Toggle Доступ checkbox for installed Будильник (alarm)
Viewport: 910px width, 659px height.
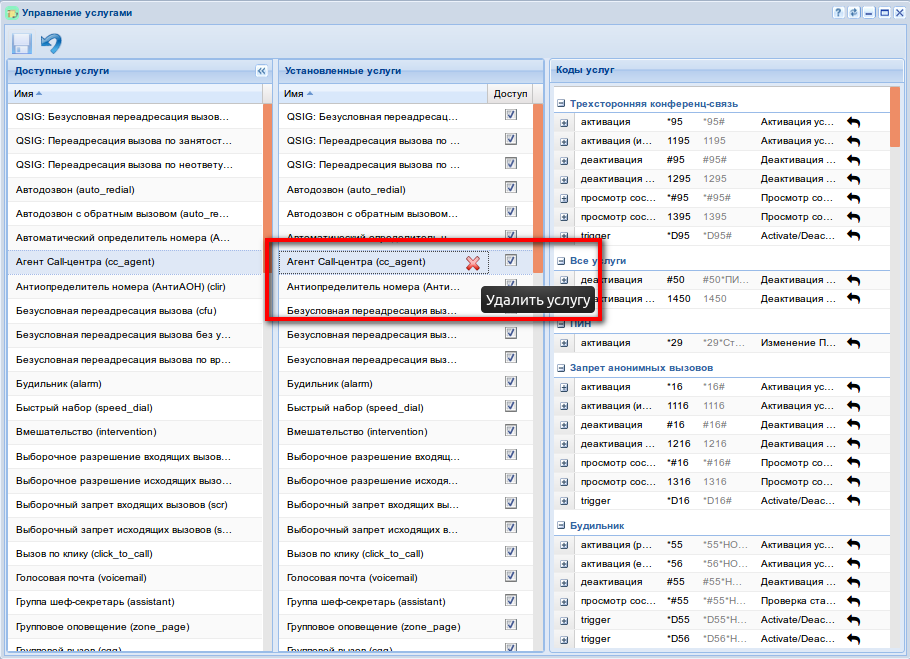[511, 382]
